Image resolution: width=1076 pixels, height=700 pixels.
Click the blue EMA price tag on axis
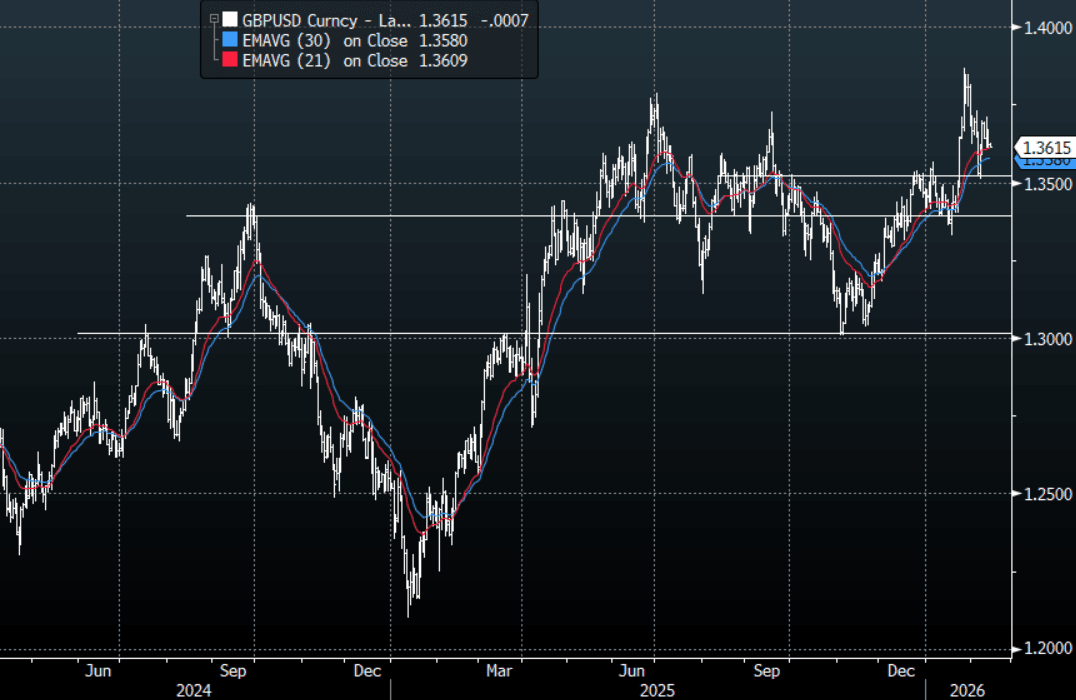(1045, 161)
